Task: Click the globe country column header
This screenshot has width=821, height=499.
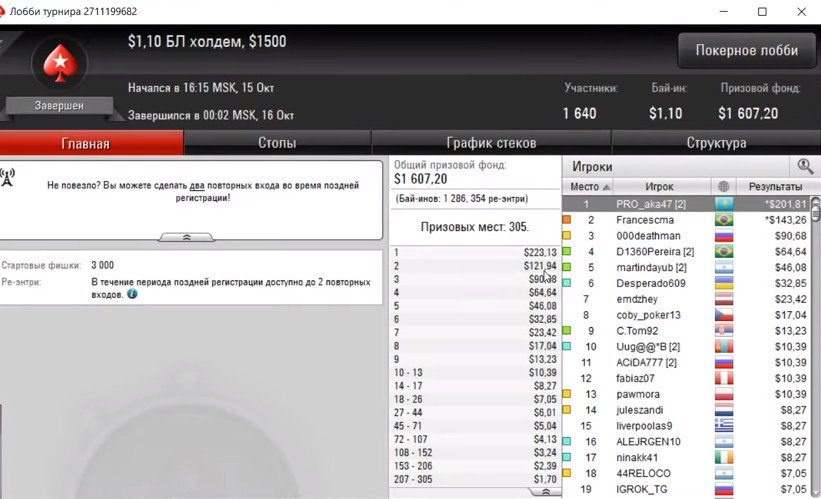Action: coord(724,186)
